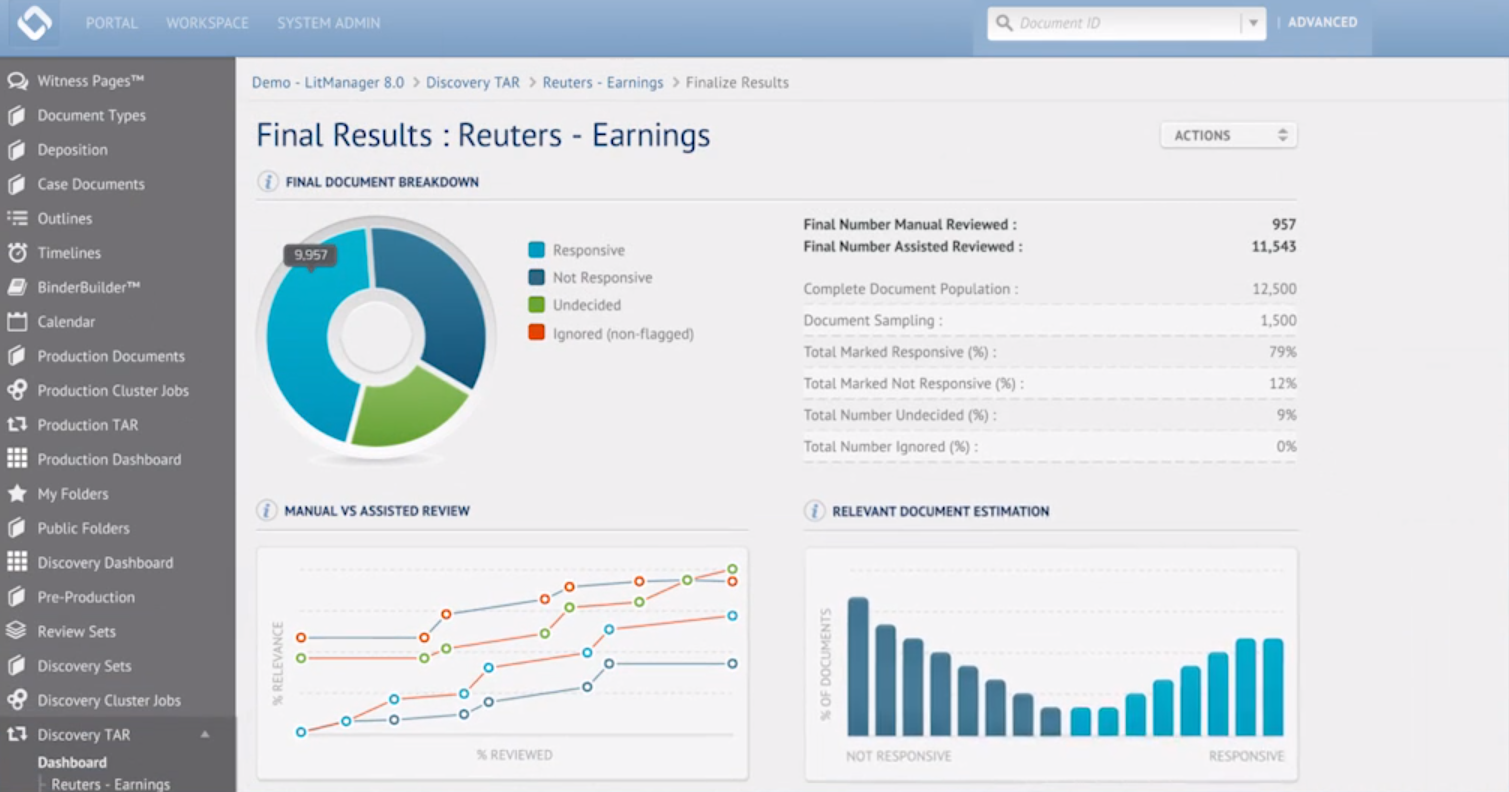Click the application logo icon

(34, 23)
